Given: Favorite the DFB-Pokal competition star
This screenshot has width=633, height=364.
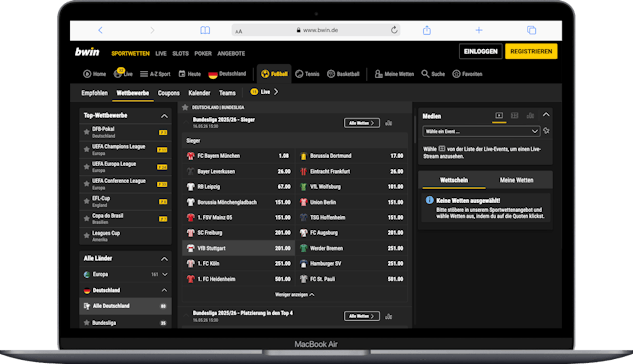Looking at the screenshot, I should [x=86, y=132].
